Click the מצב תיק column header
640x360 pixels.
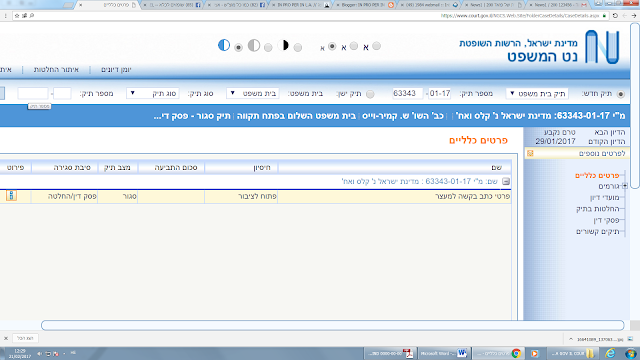coord(118,167)
